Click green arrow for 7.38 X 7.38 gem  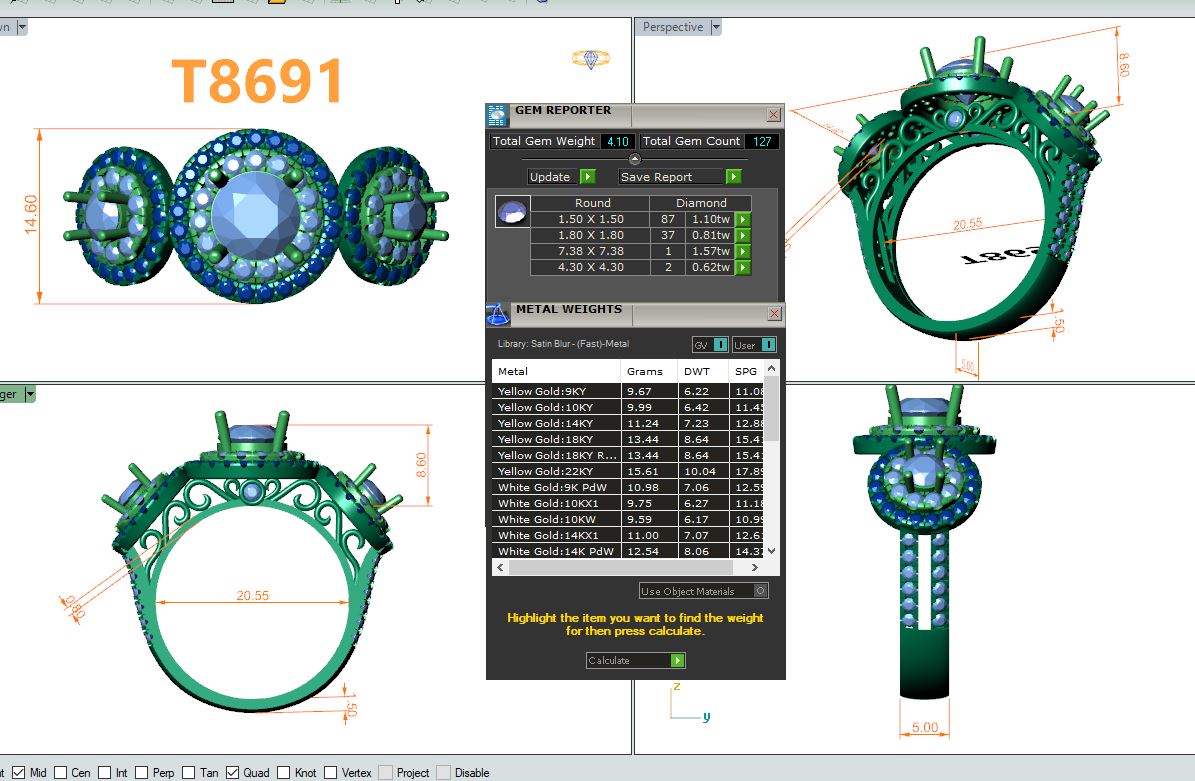pos(743,251)
